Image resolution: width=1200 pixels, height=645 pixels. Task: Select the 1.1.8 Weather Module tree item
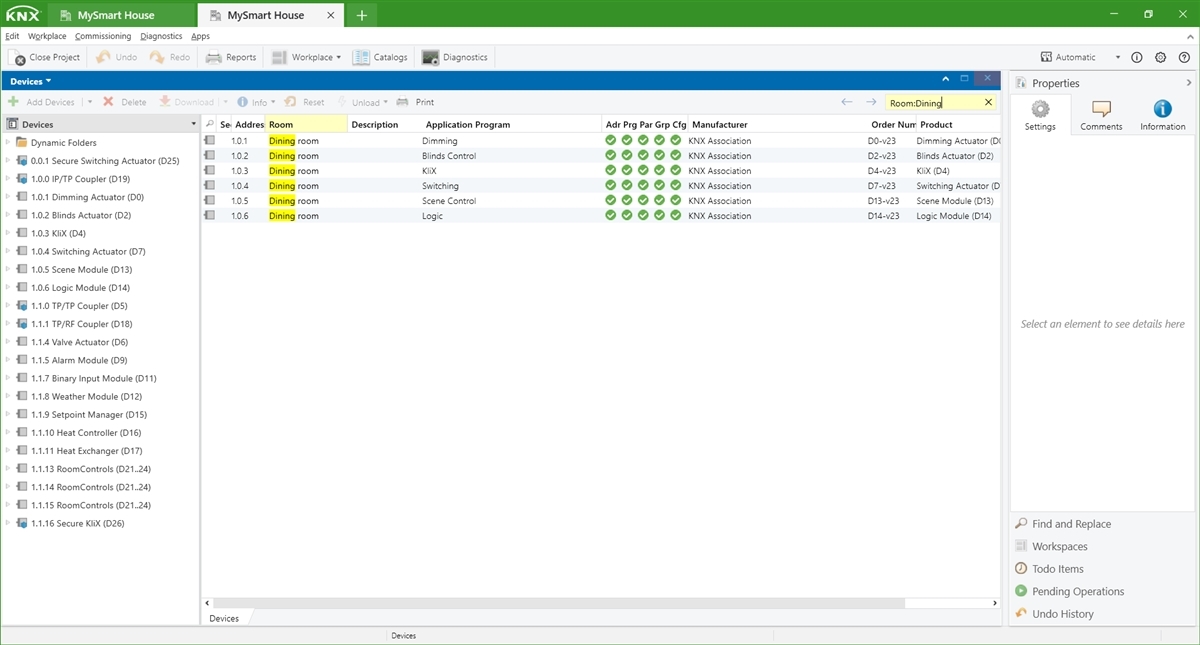(x=86, y=396)
